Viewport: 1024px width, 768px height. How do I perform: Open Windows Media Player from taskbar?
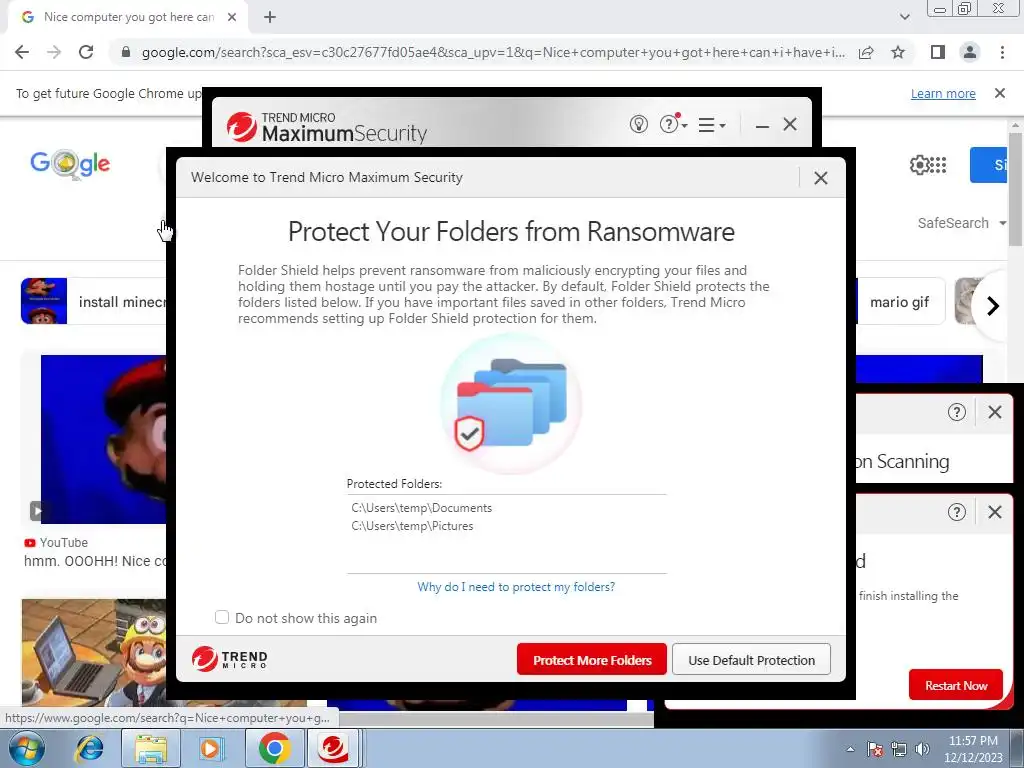point(211,748)
